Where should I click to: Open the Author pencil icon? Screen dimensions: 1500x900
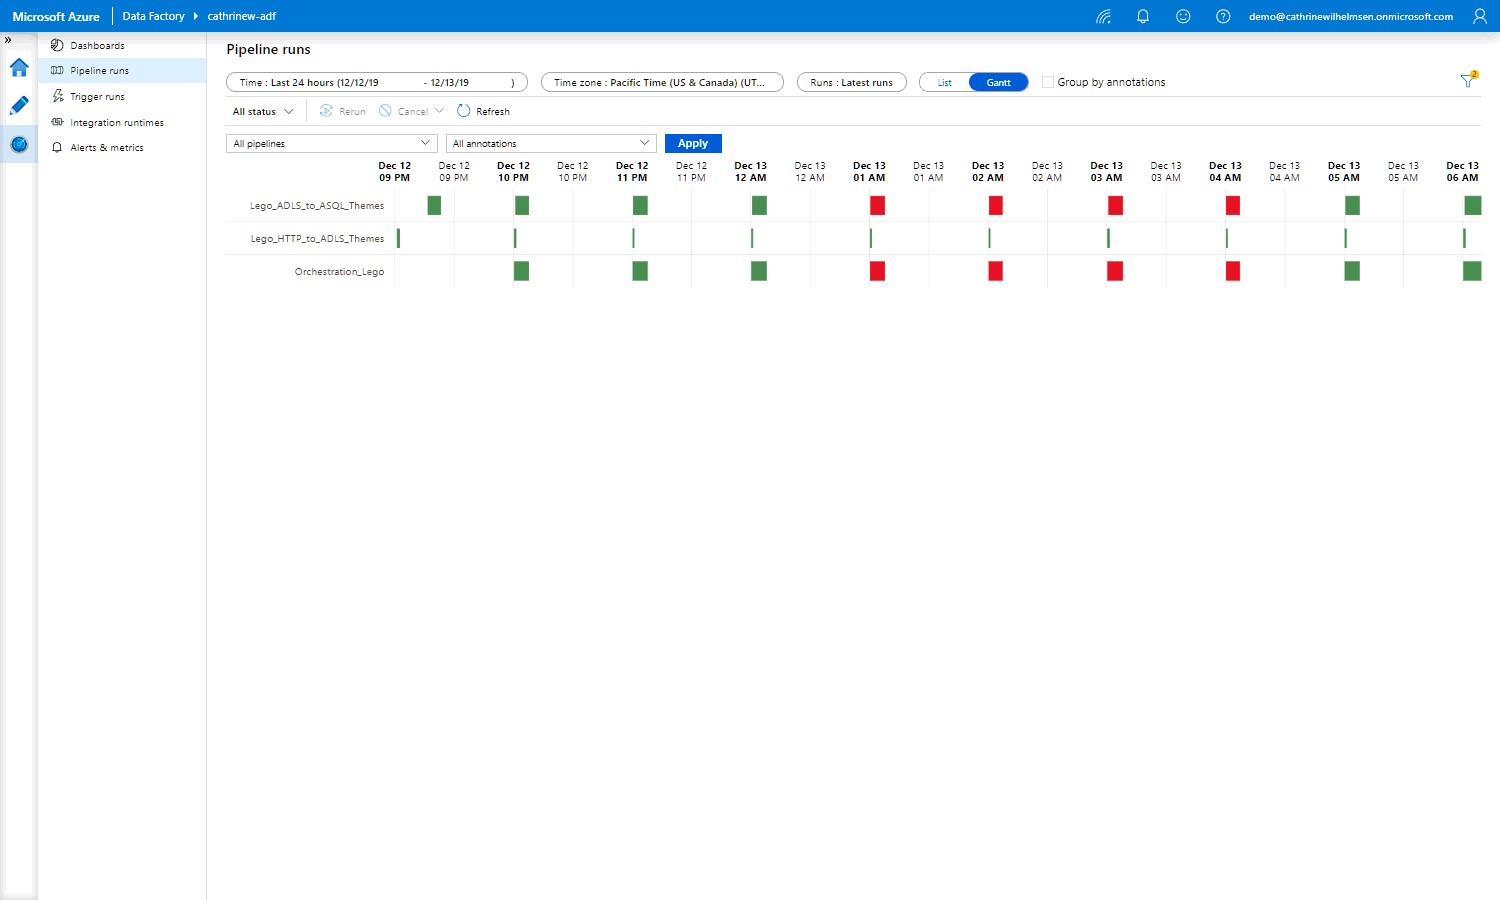(19, 106)
